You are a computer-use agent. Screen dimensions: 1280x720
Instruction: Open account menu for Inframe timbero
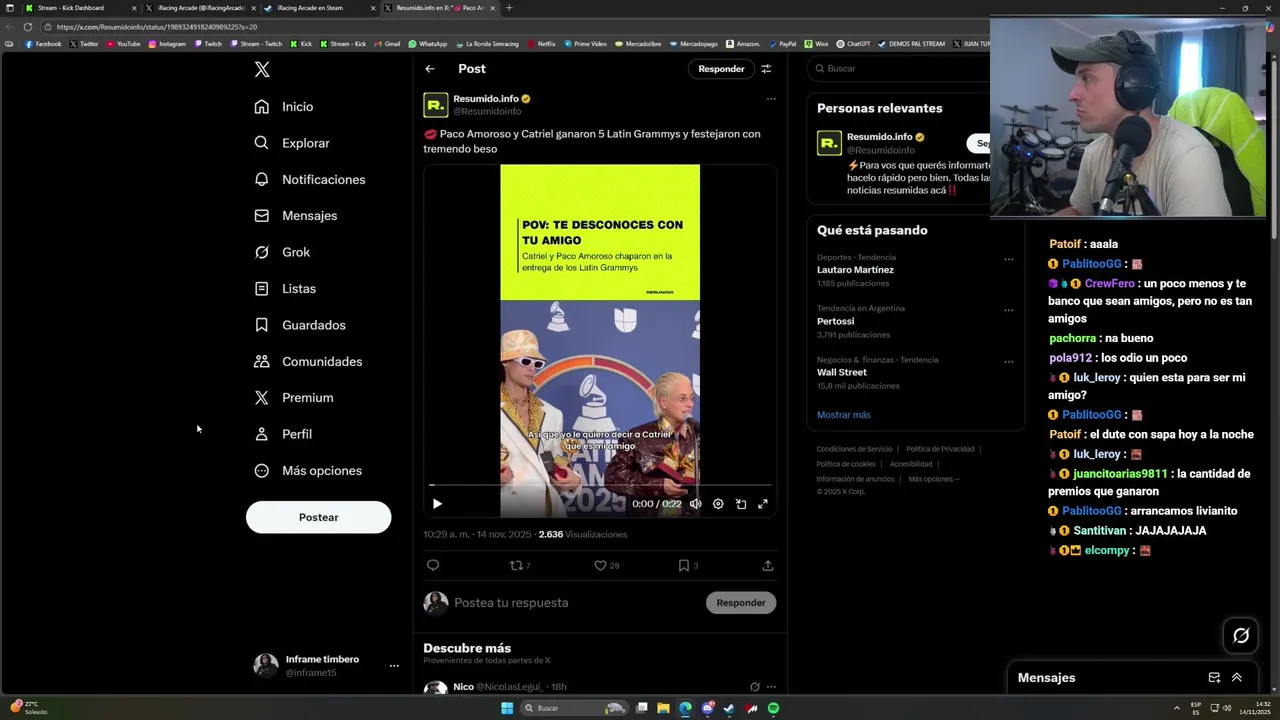click(x=394, y=666)
